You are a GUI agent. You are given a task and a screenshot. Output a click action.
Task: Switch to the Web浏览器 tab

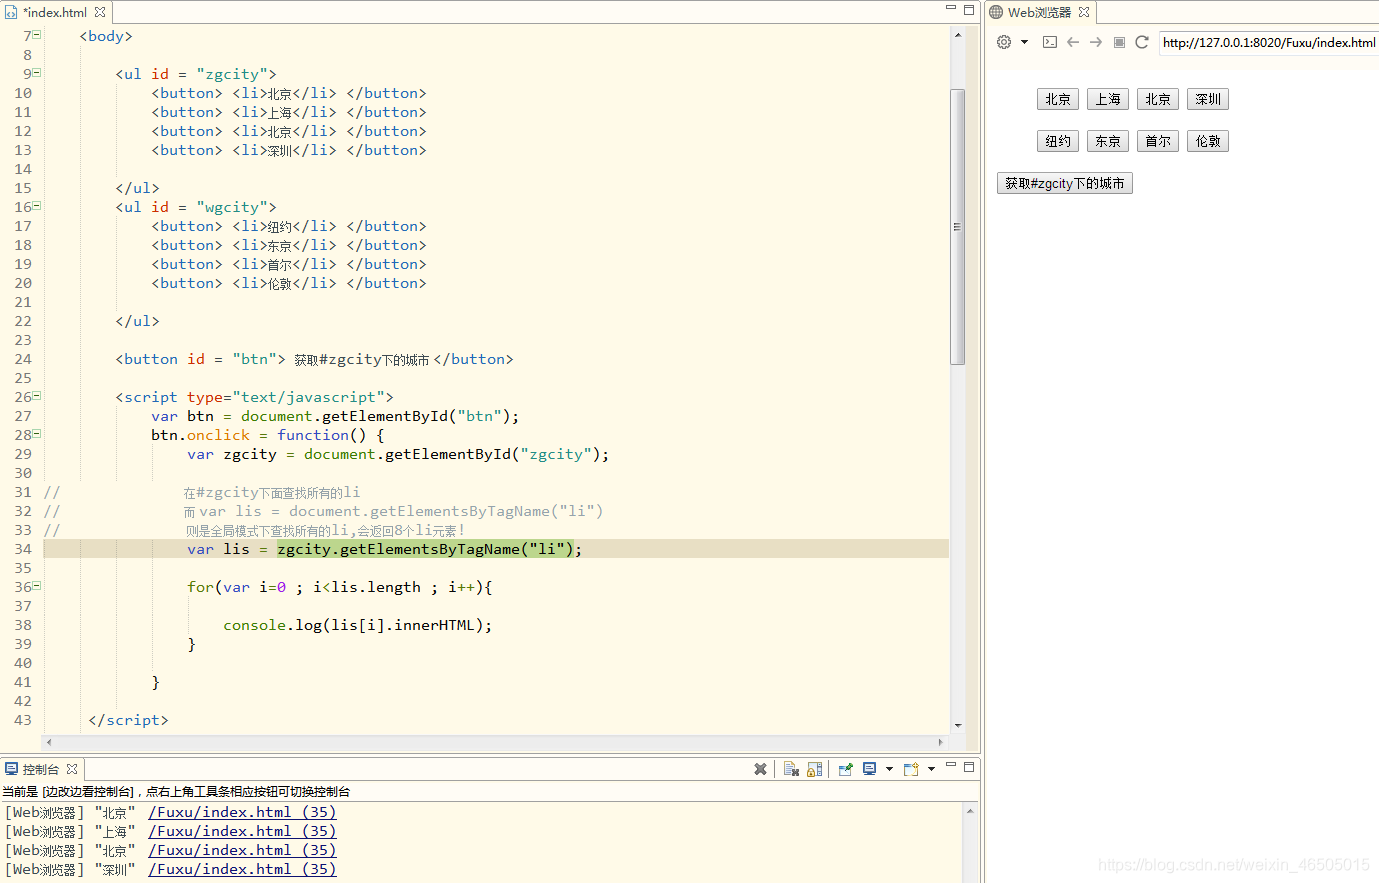pyautogui.click(x=1039, y=12)
